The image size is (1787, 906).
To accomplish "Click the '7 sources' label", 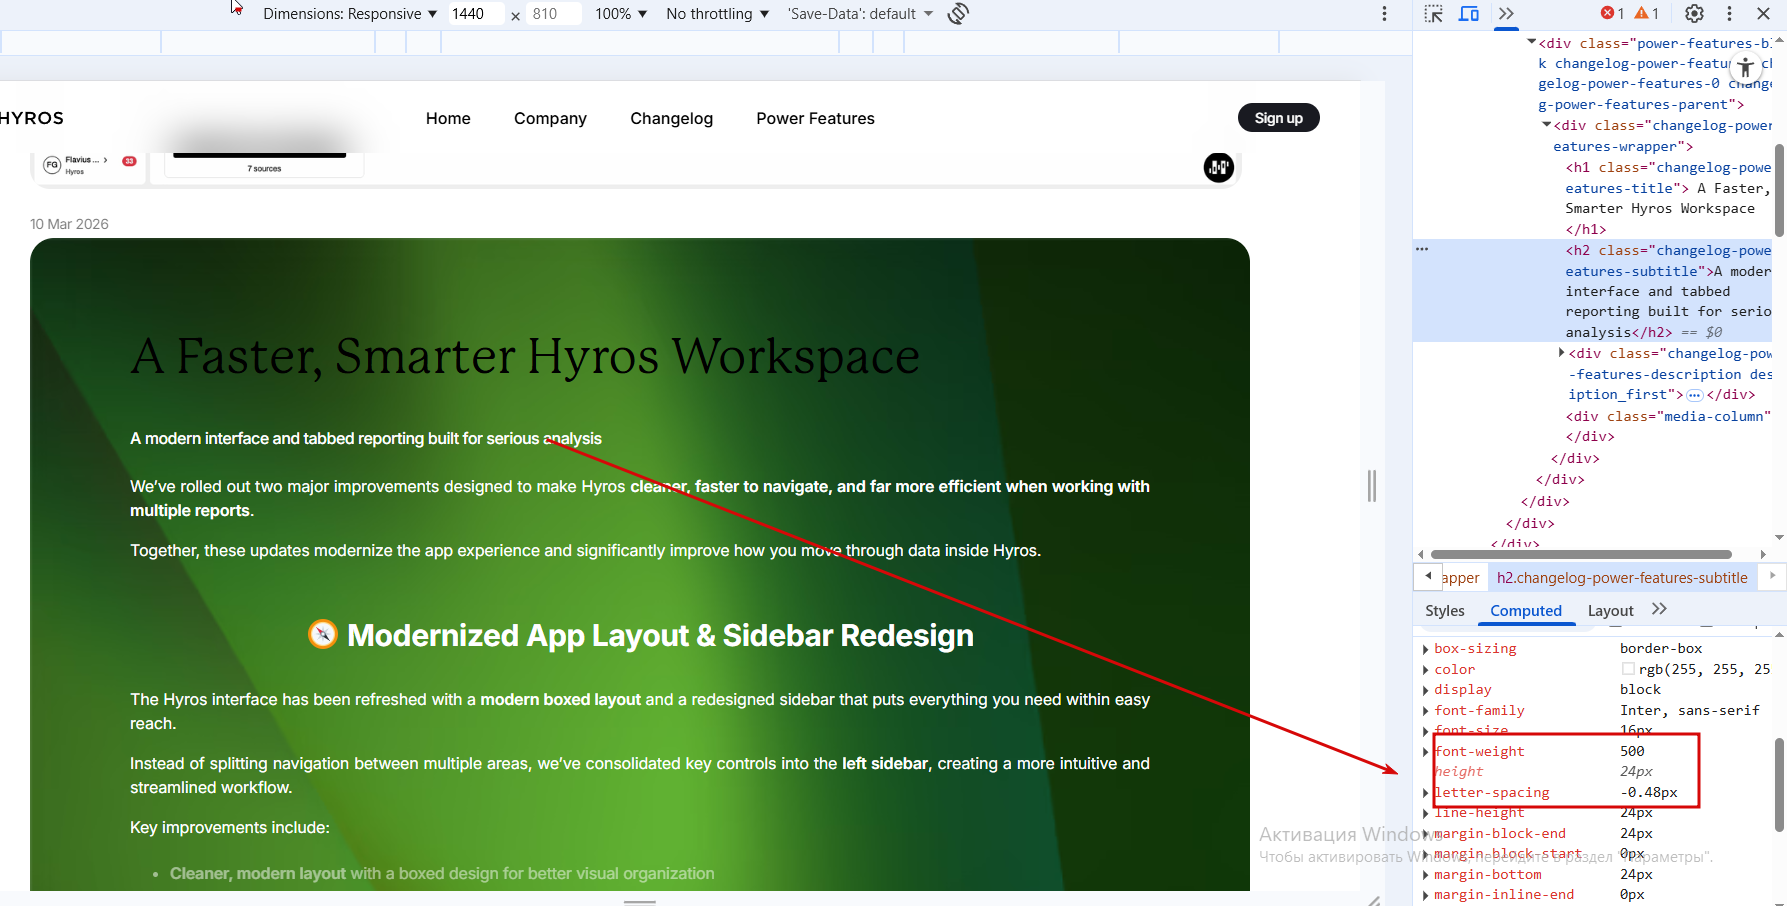I will (264, 169).
